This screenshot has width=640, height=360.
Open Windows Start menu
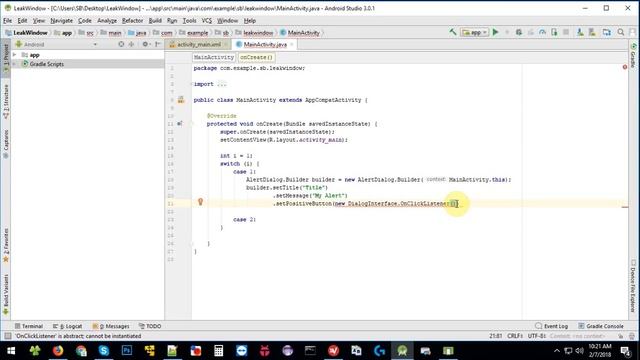coord(11,351)
